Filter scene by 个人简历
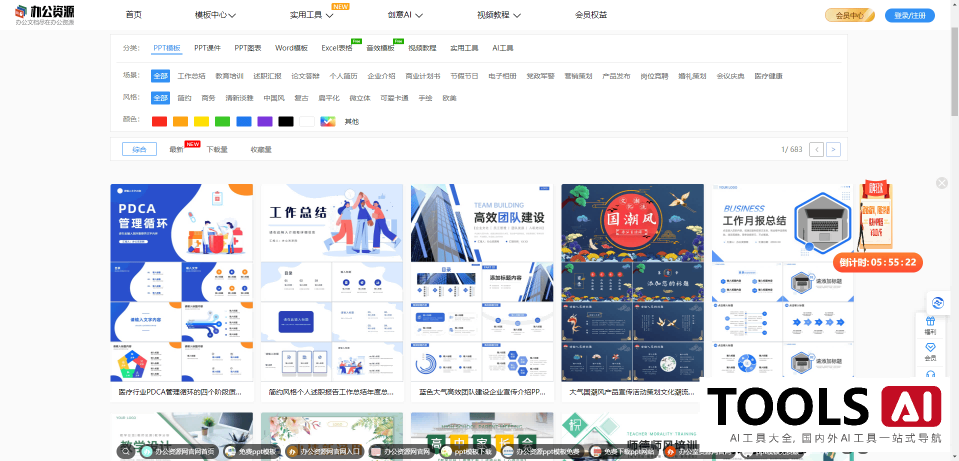The image size is (959, 461). coord(343,76)
